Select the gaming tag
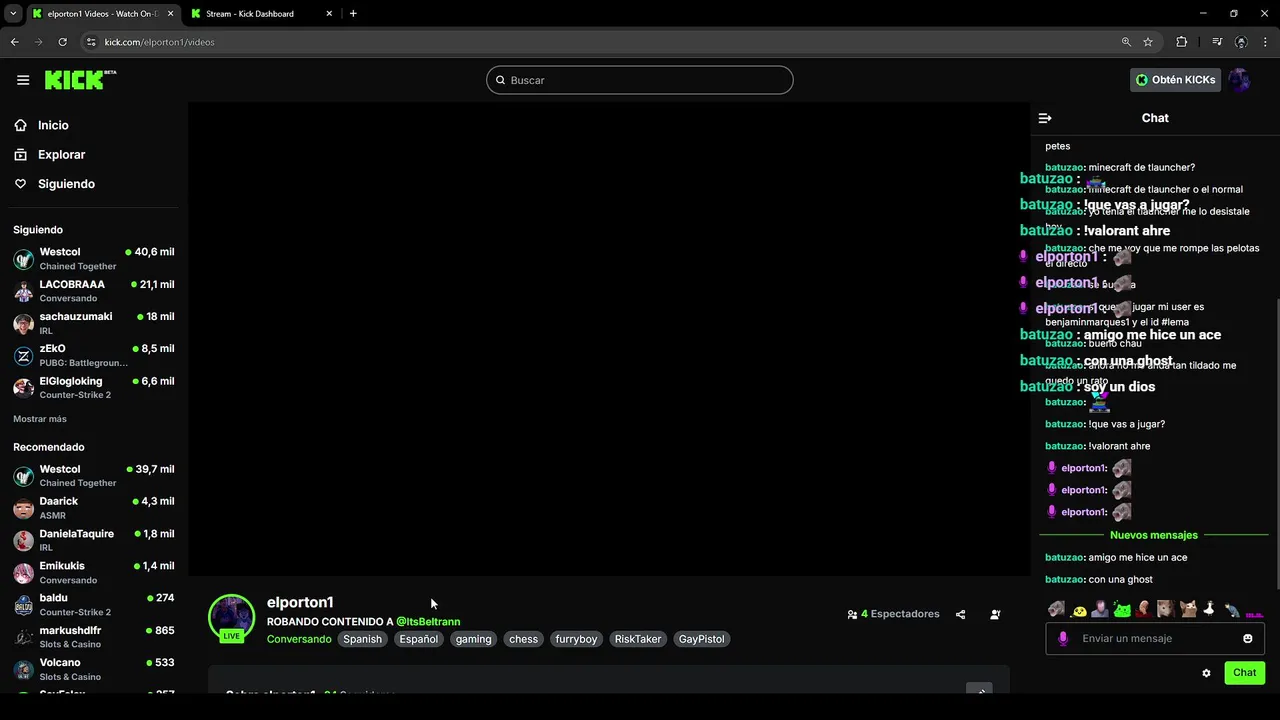 [474, 639]
